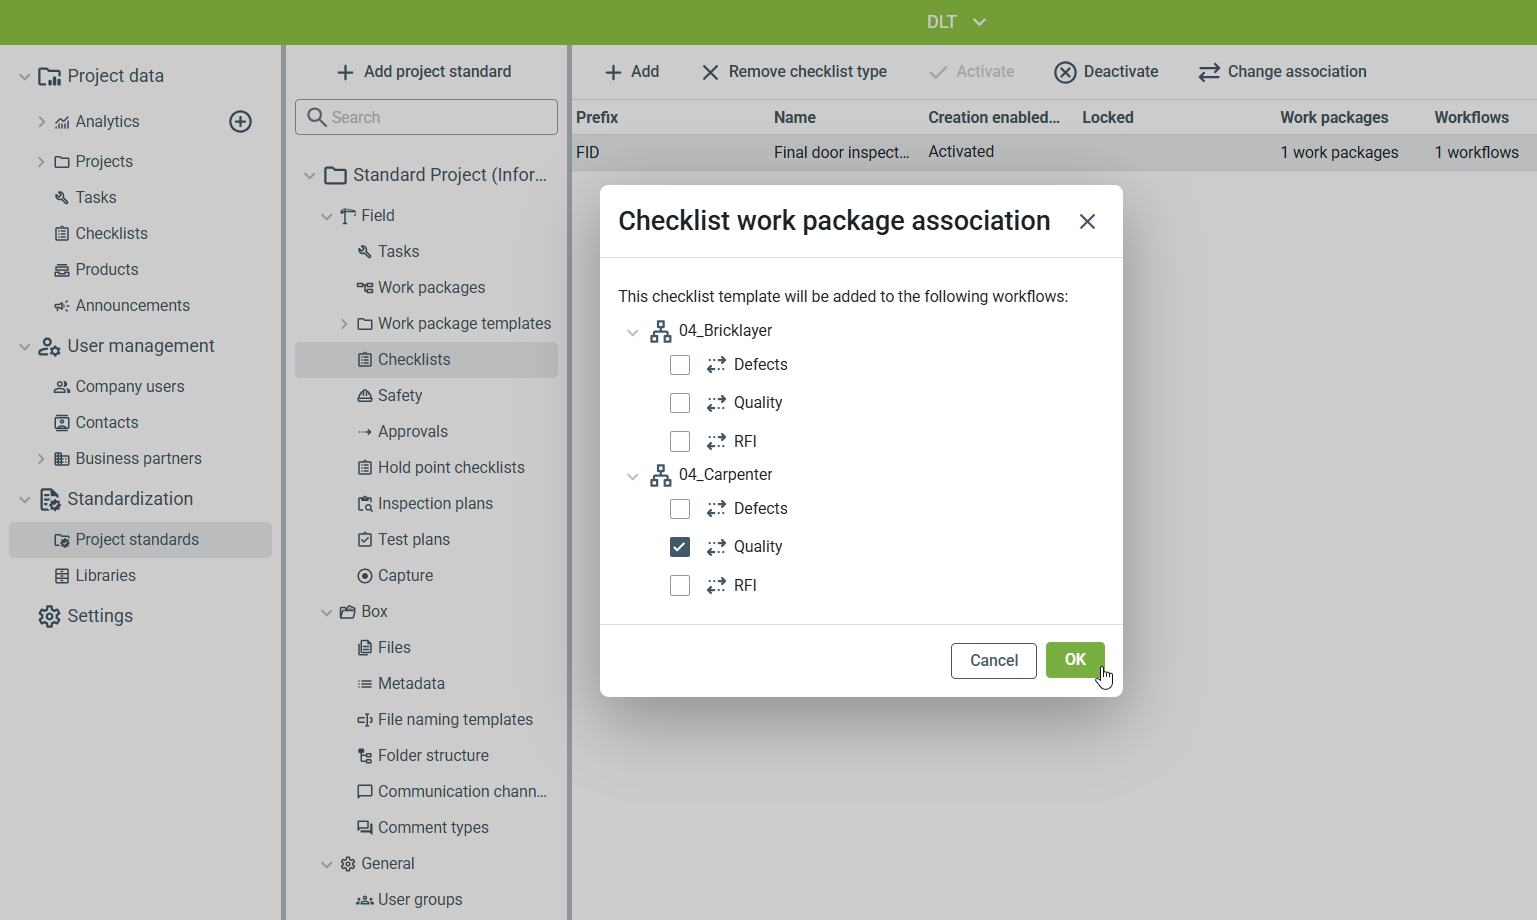Click the Files document icon under Box
The height and width of the screenshot is (920, 1537).
tap(365, 648)
